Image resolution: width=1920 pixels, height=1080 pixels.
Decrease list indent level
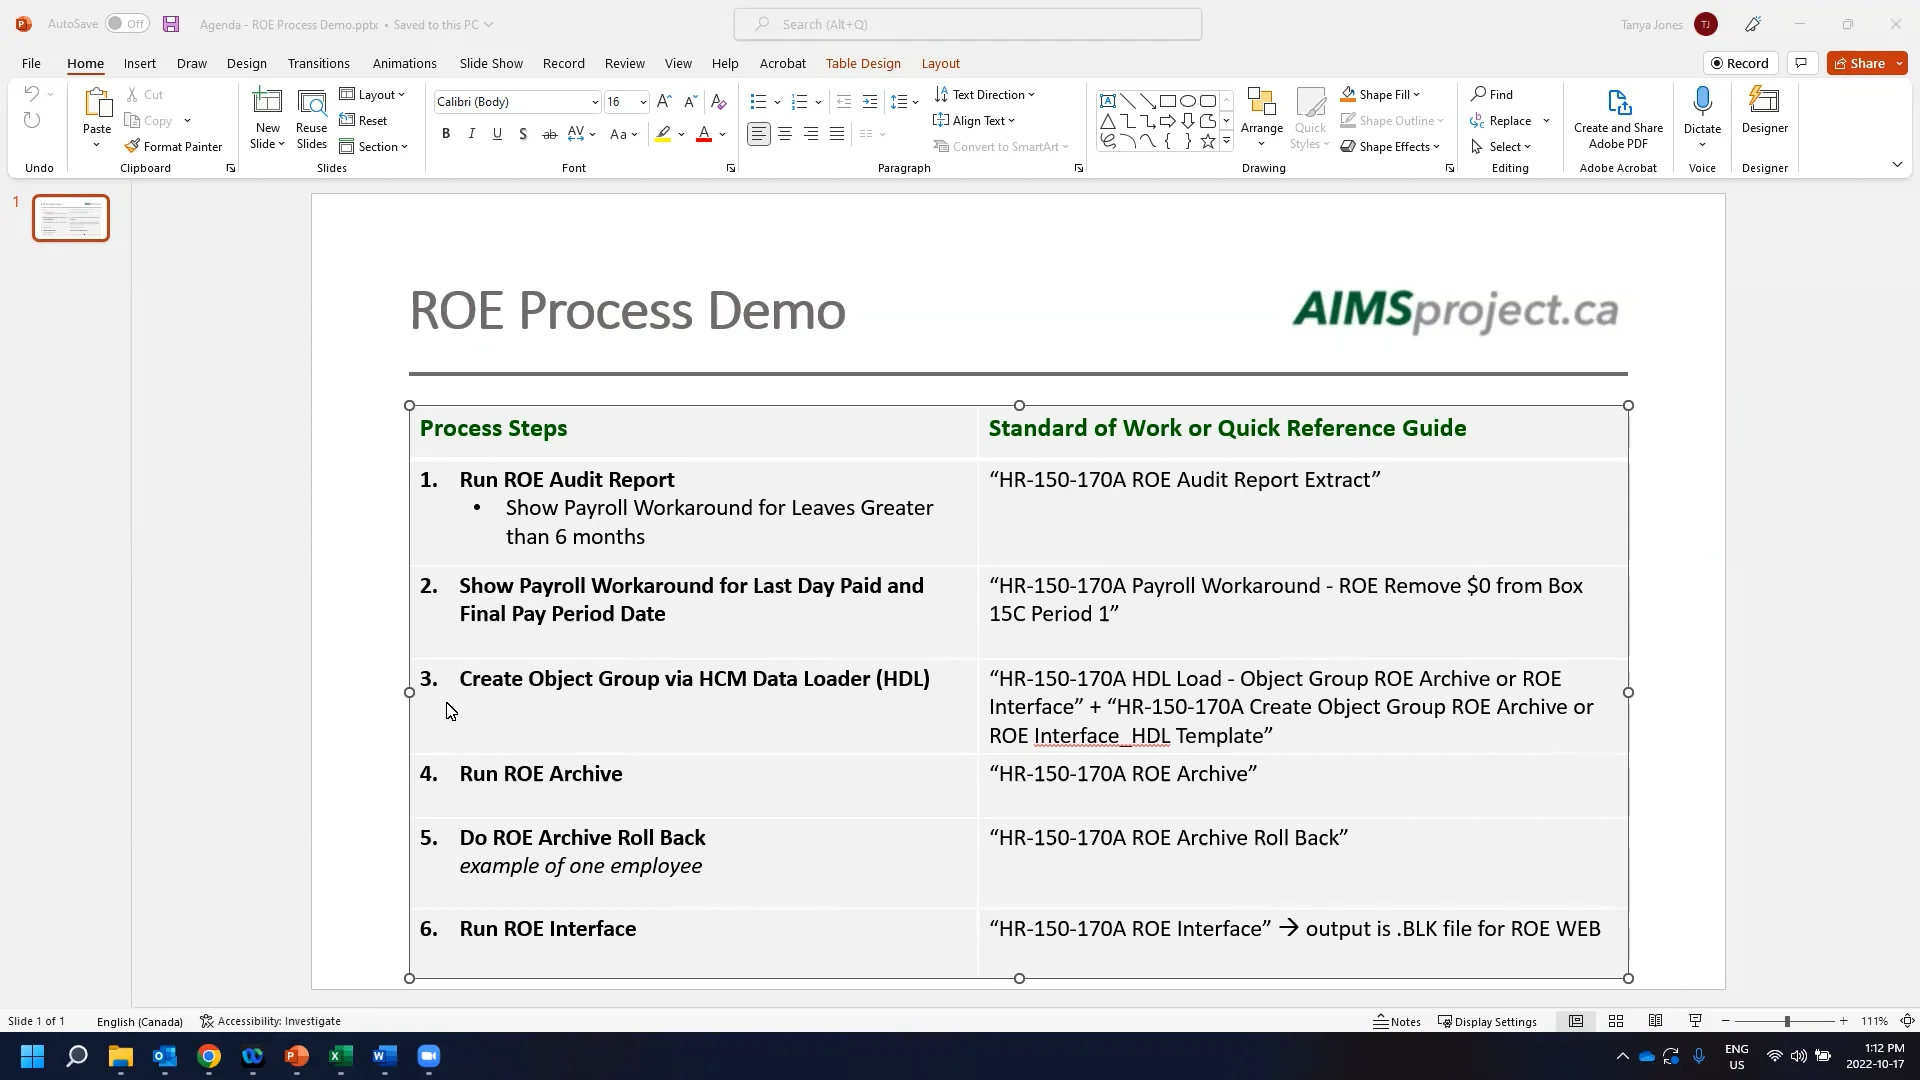tap(844, 102)
